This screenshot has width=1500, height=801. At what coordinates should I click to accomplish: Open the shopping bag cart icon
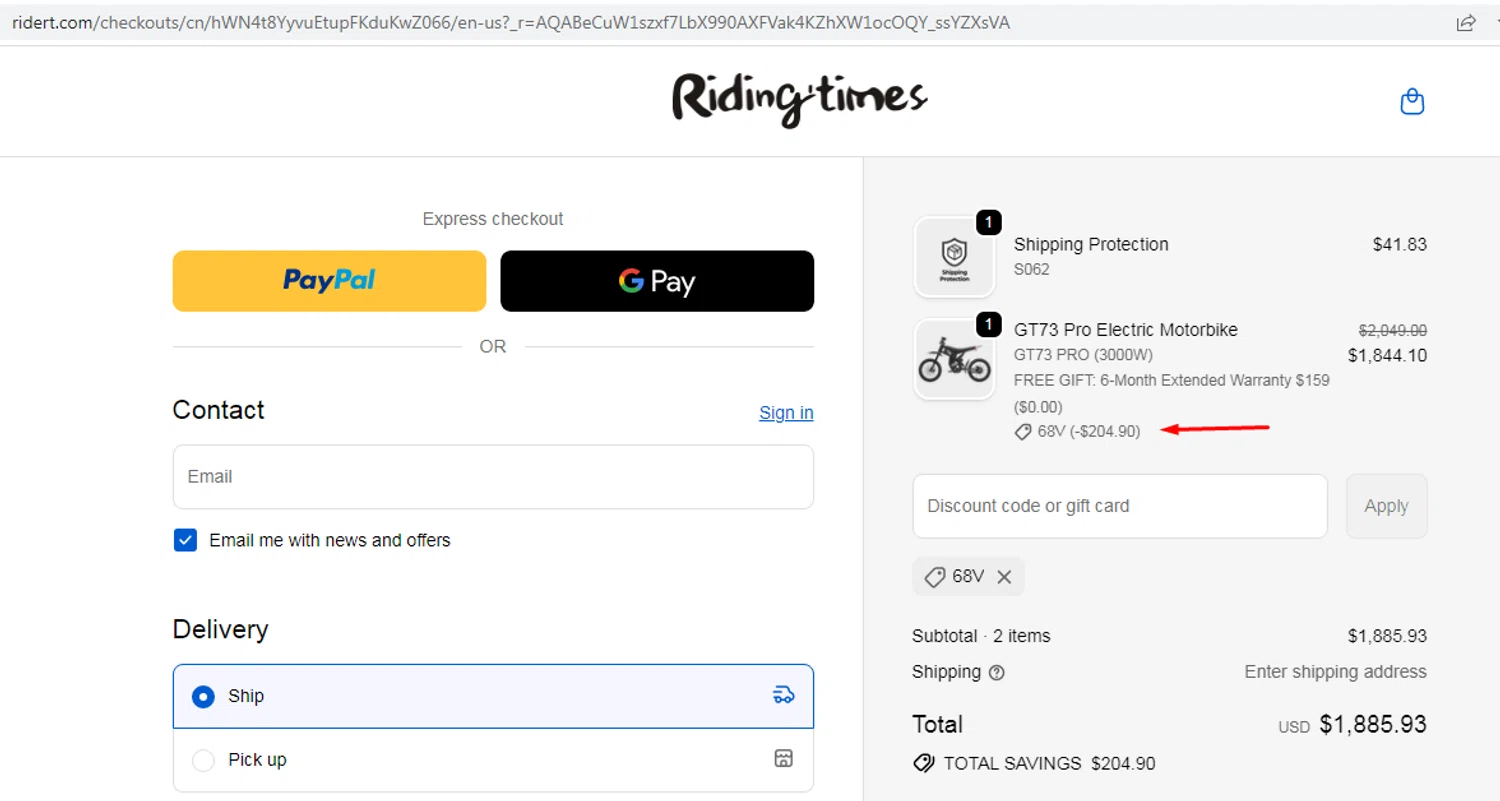pyautogui.click(x=1412, y=101)
